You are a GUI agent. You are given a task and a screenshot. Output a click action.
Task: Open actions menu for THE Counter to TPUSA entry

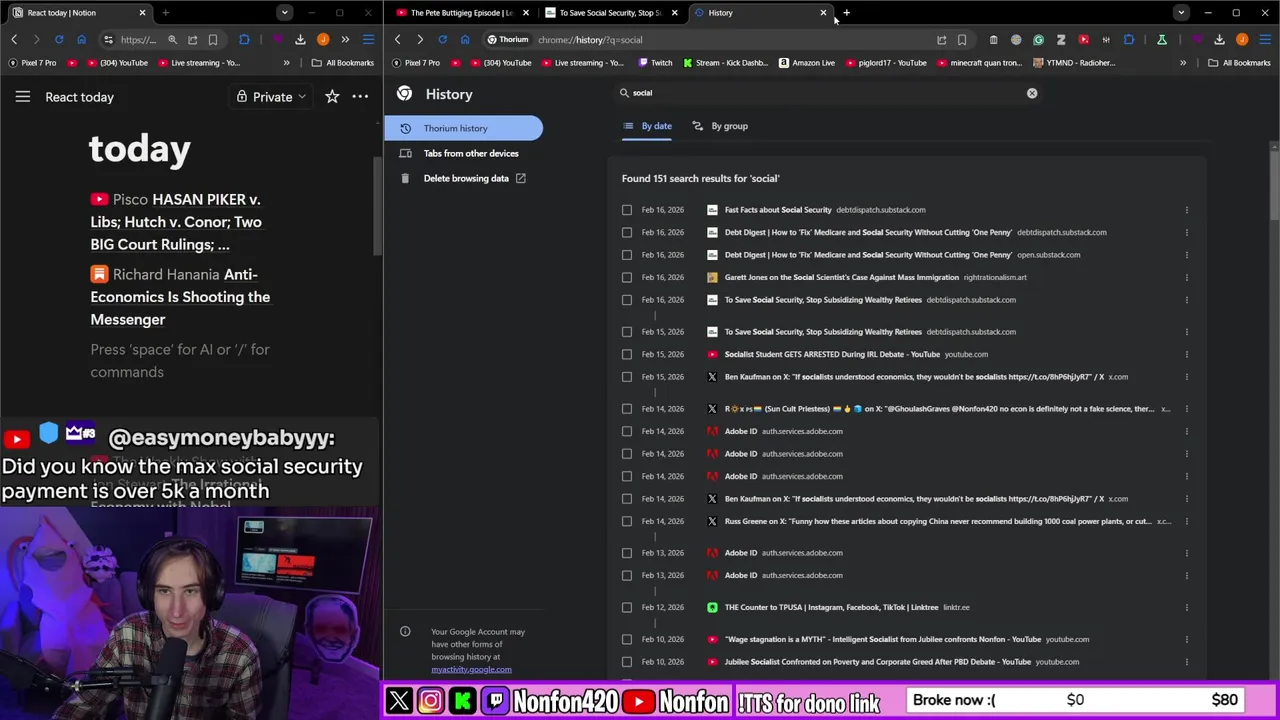(1187, 607)
